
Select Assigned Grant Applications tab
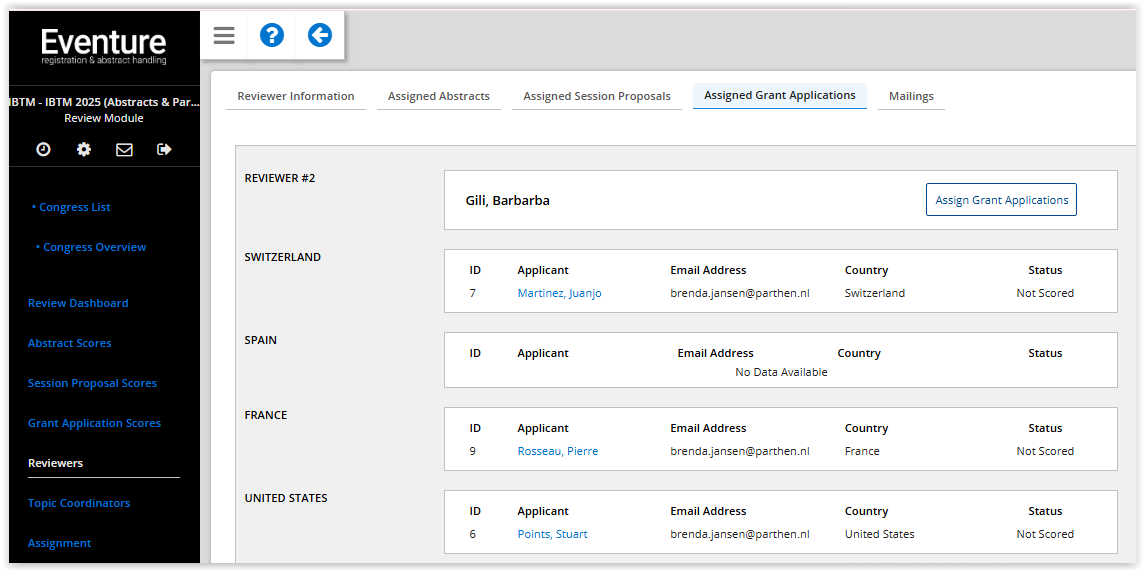780,96
